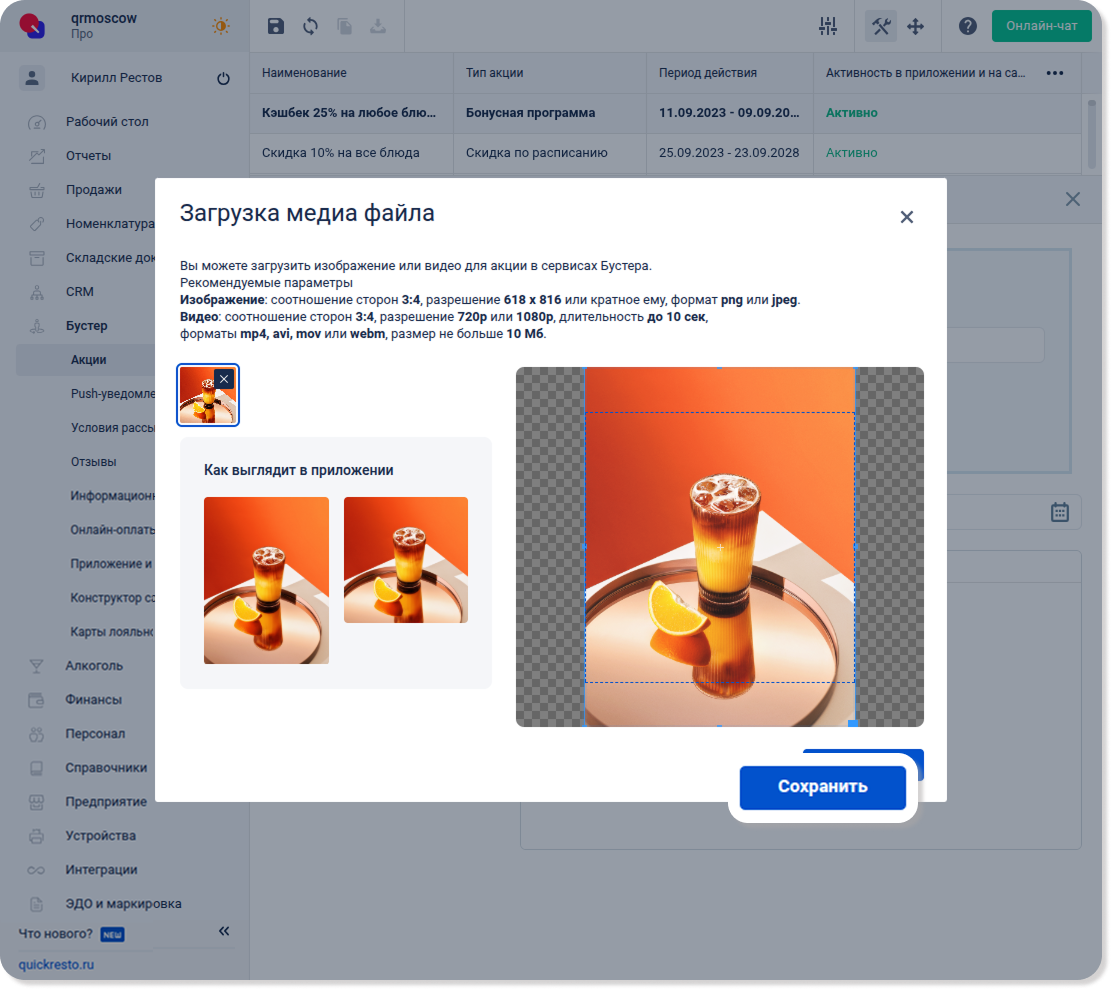This screenshot has width=1111, height=989.
Task: Open the table columns three-dot menu
Action: (1054, 73)
